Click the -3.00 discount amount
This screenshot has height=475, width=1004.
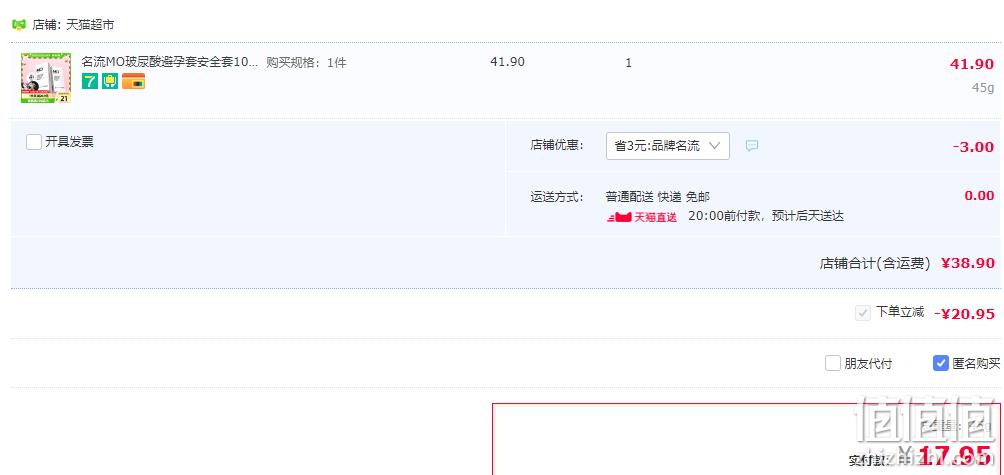[x=973, y=147]
